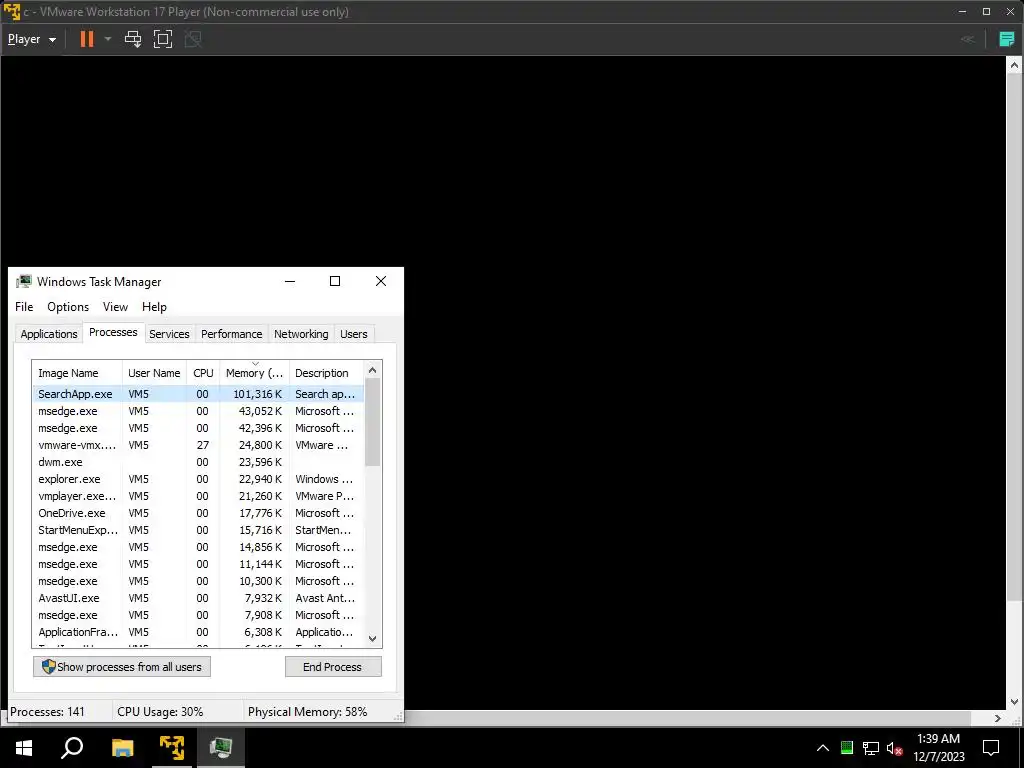Open the Options menu
This screenshot has height=768, width=1024.
coord(68,307)
